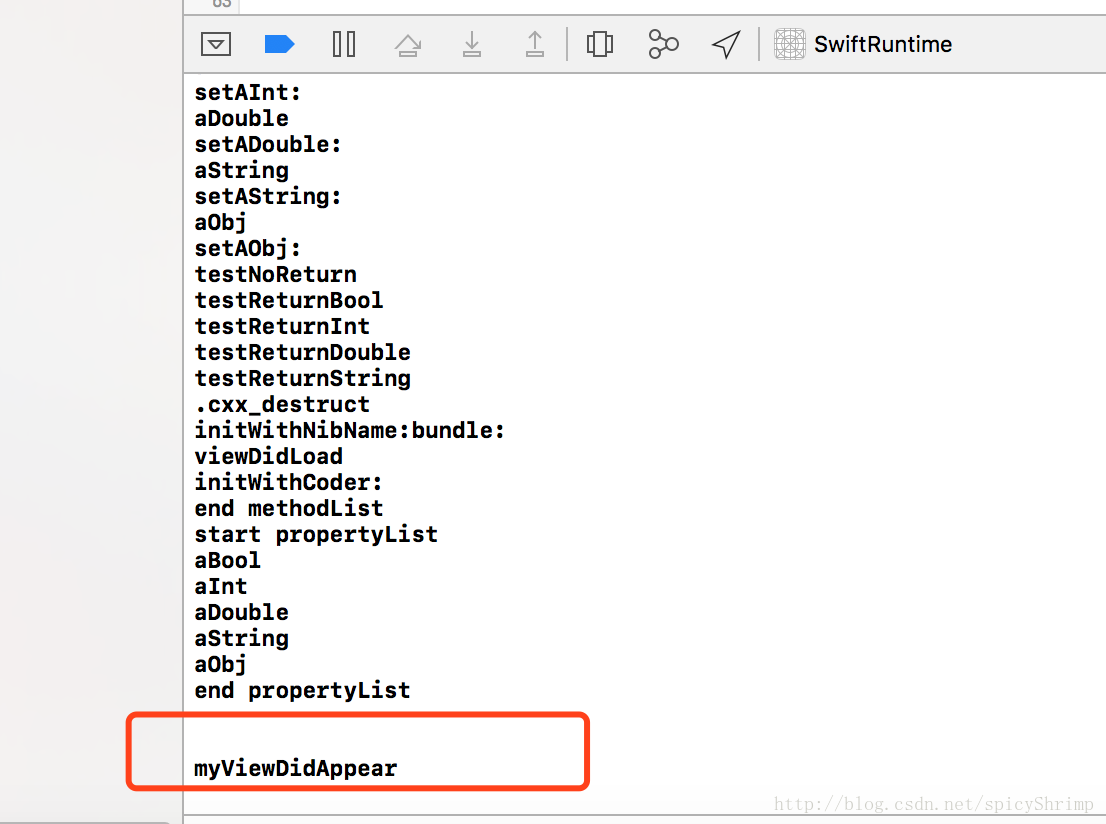This screenshot has height=824, width=1106.
Task: Click the 'testReturnString' line
Action: click(303, 379)
